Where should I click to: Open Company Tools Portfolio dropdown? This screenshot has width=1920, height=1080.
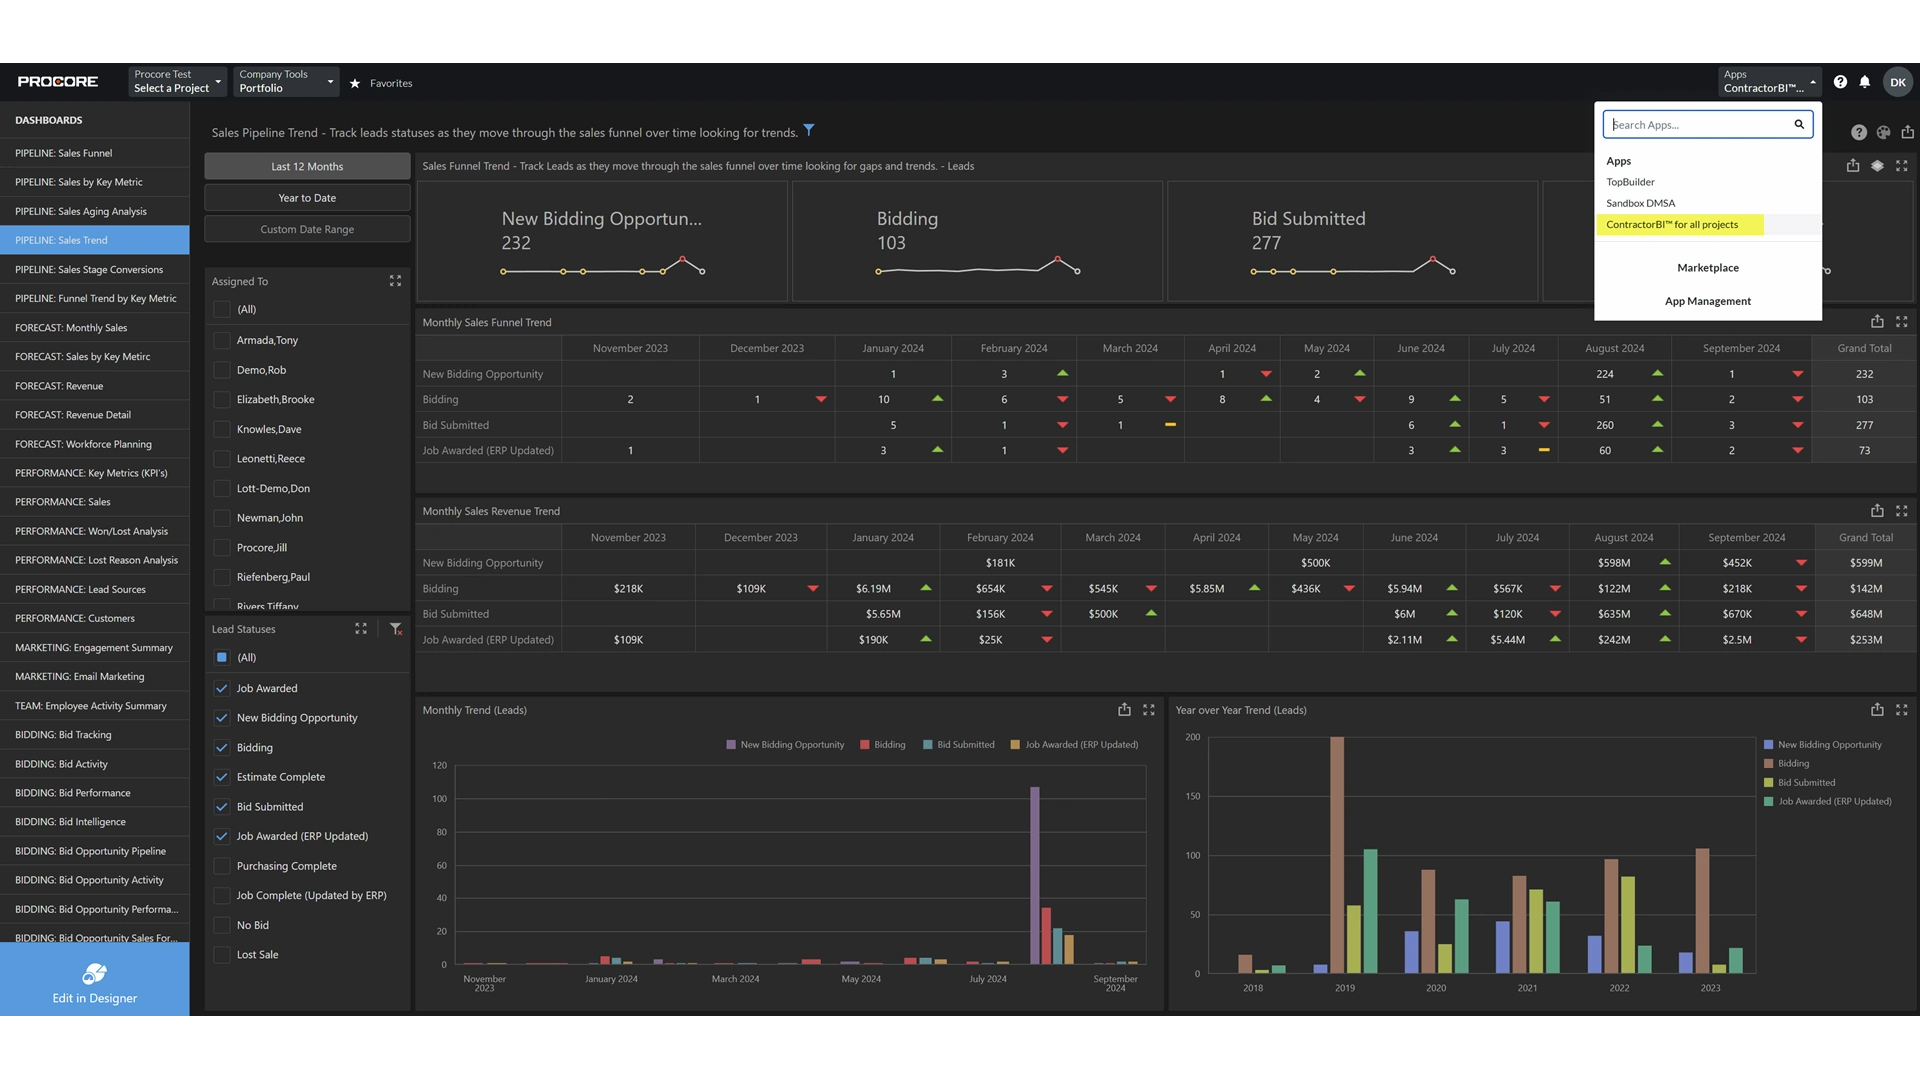tap(286, 82)
